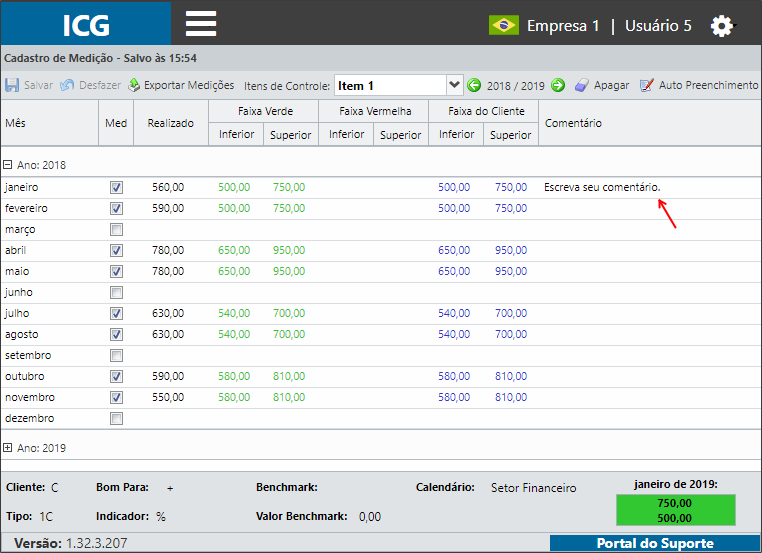Open the Portal do Suporte link
The image size is (762, 553).
(655, 543)
